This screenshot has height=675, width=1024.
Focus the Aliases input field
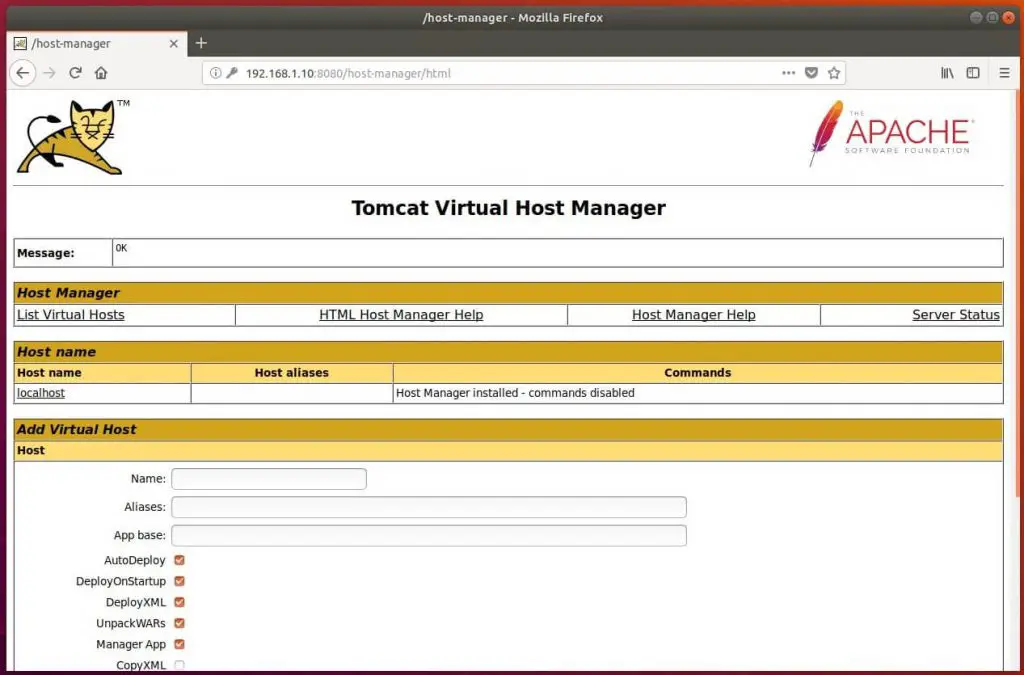[x=429, y=507]
